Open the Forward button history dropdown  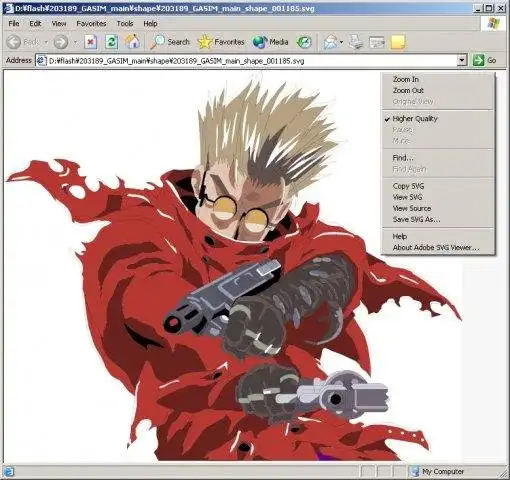(x=75, y=42)
